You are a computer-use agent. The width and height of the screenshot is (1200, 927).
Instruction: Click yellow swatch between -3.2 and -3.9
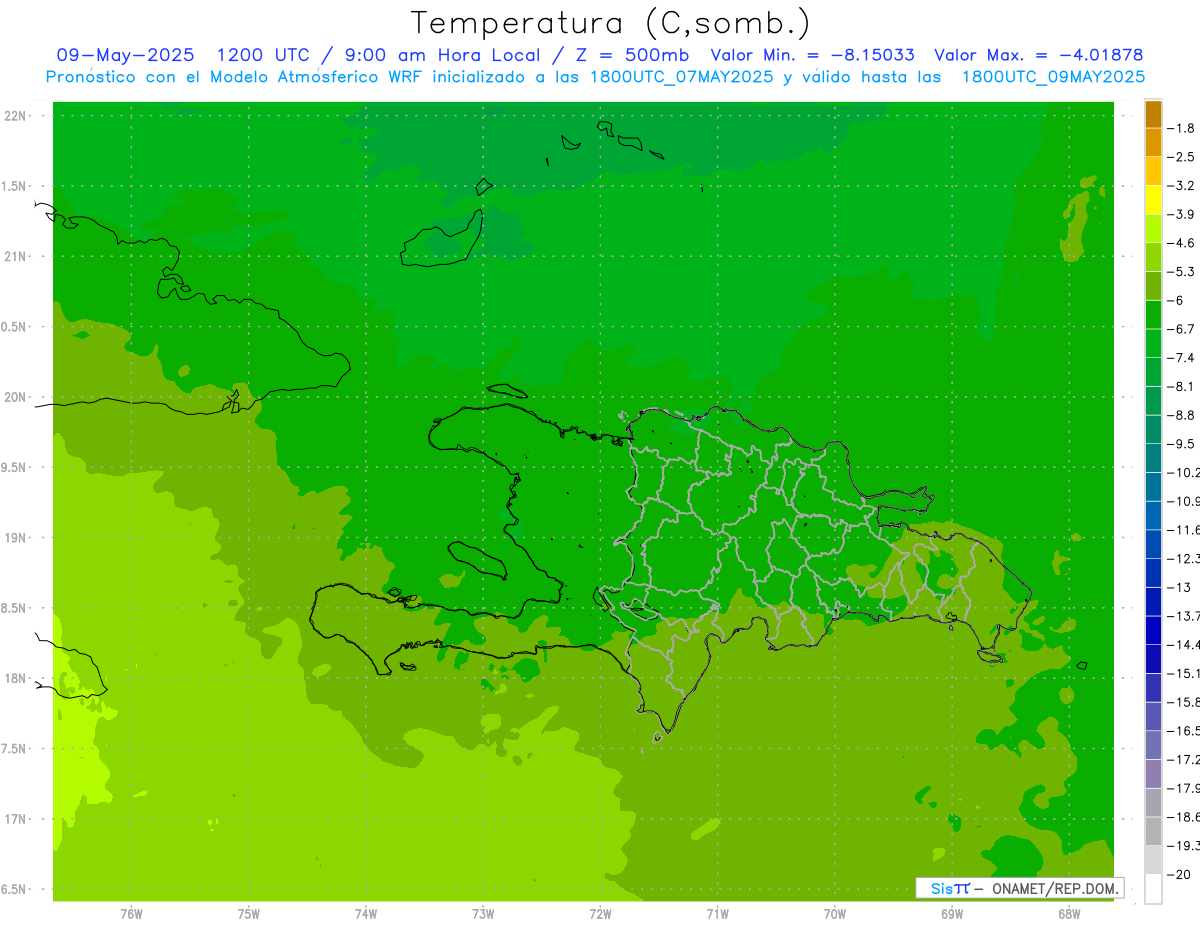click(1153, 200)
